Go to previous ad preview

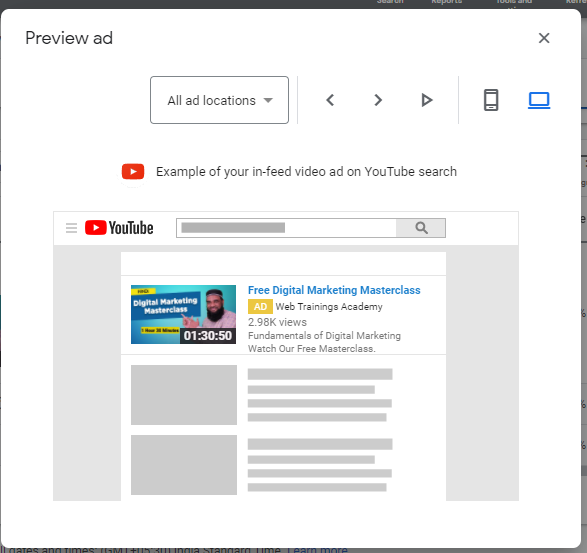pos(330,100)
